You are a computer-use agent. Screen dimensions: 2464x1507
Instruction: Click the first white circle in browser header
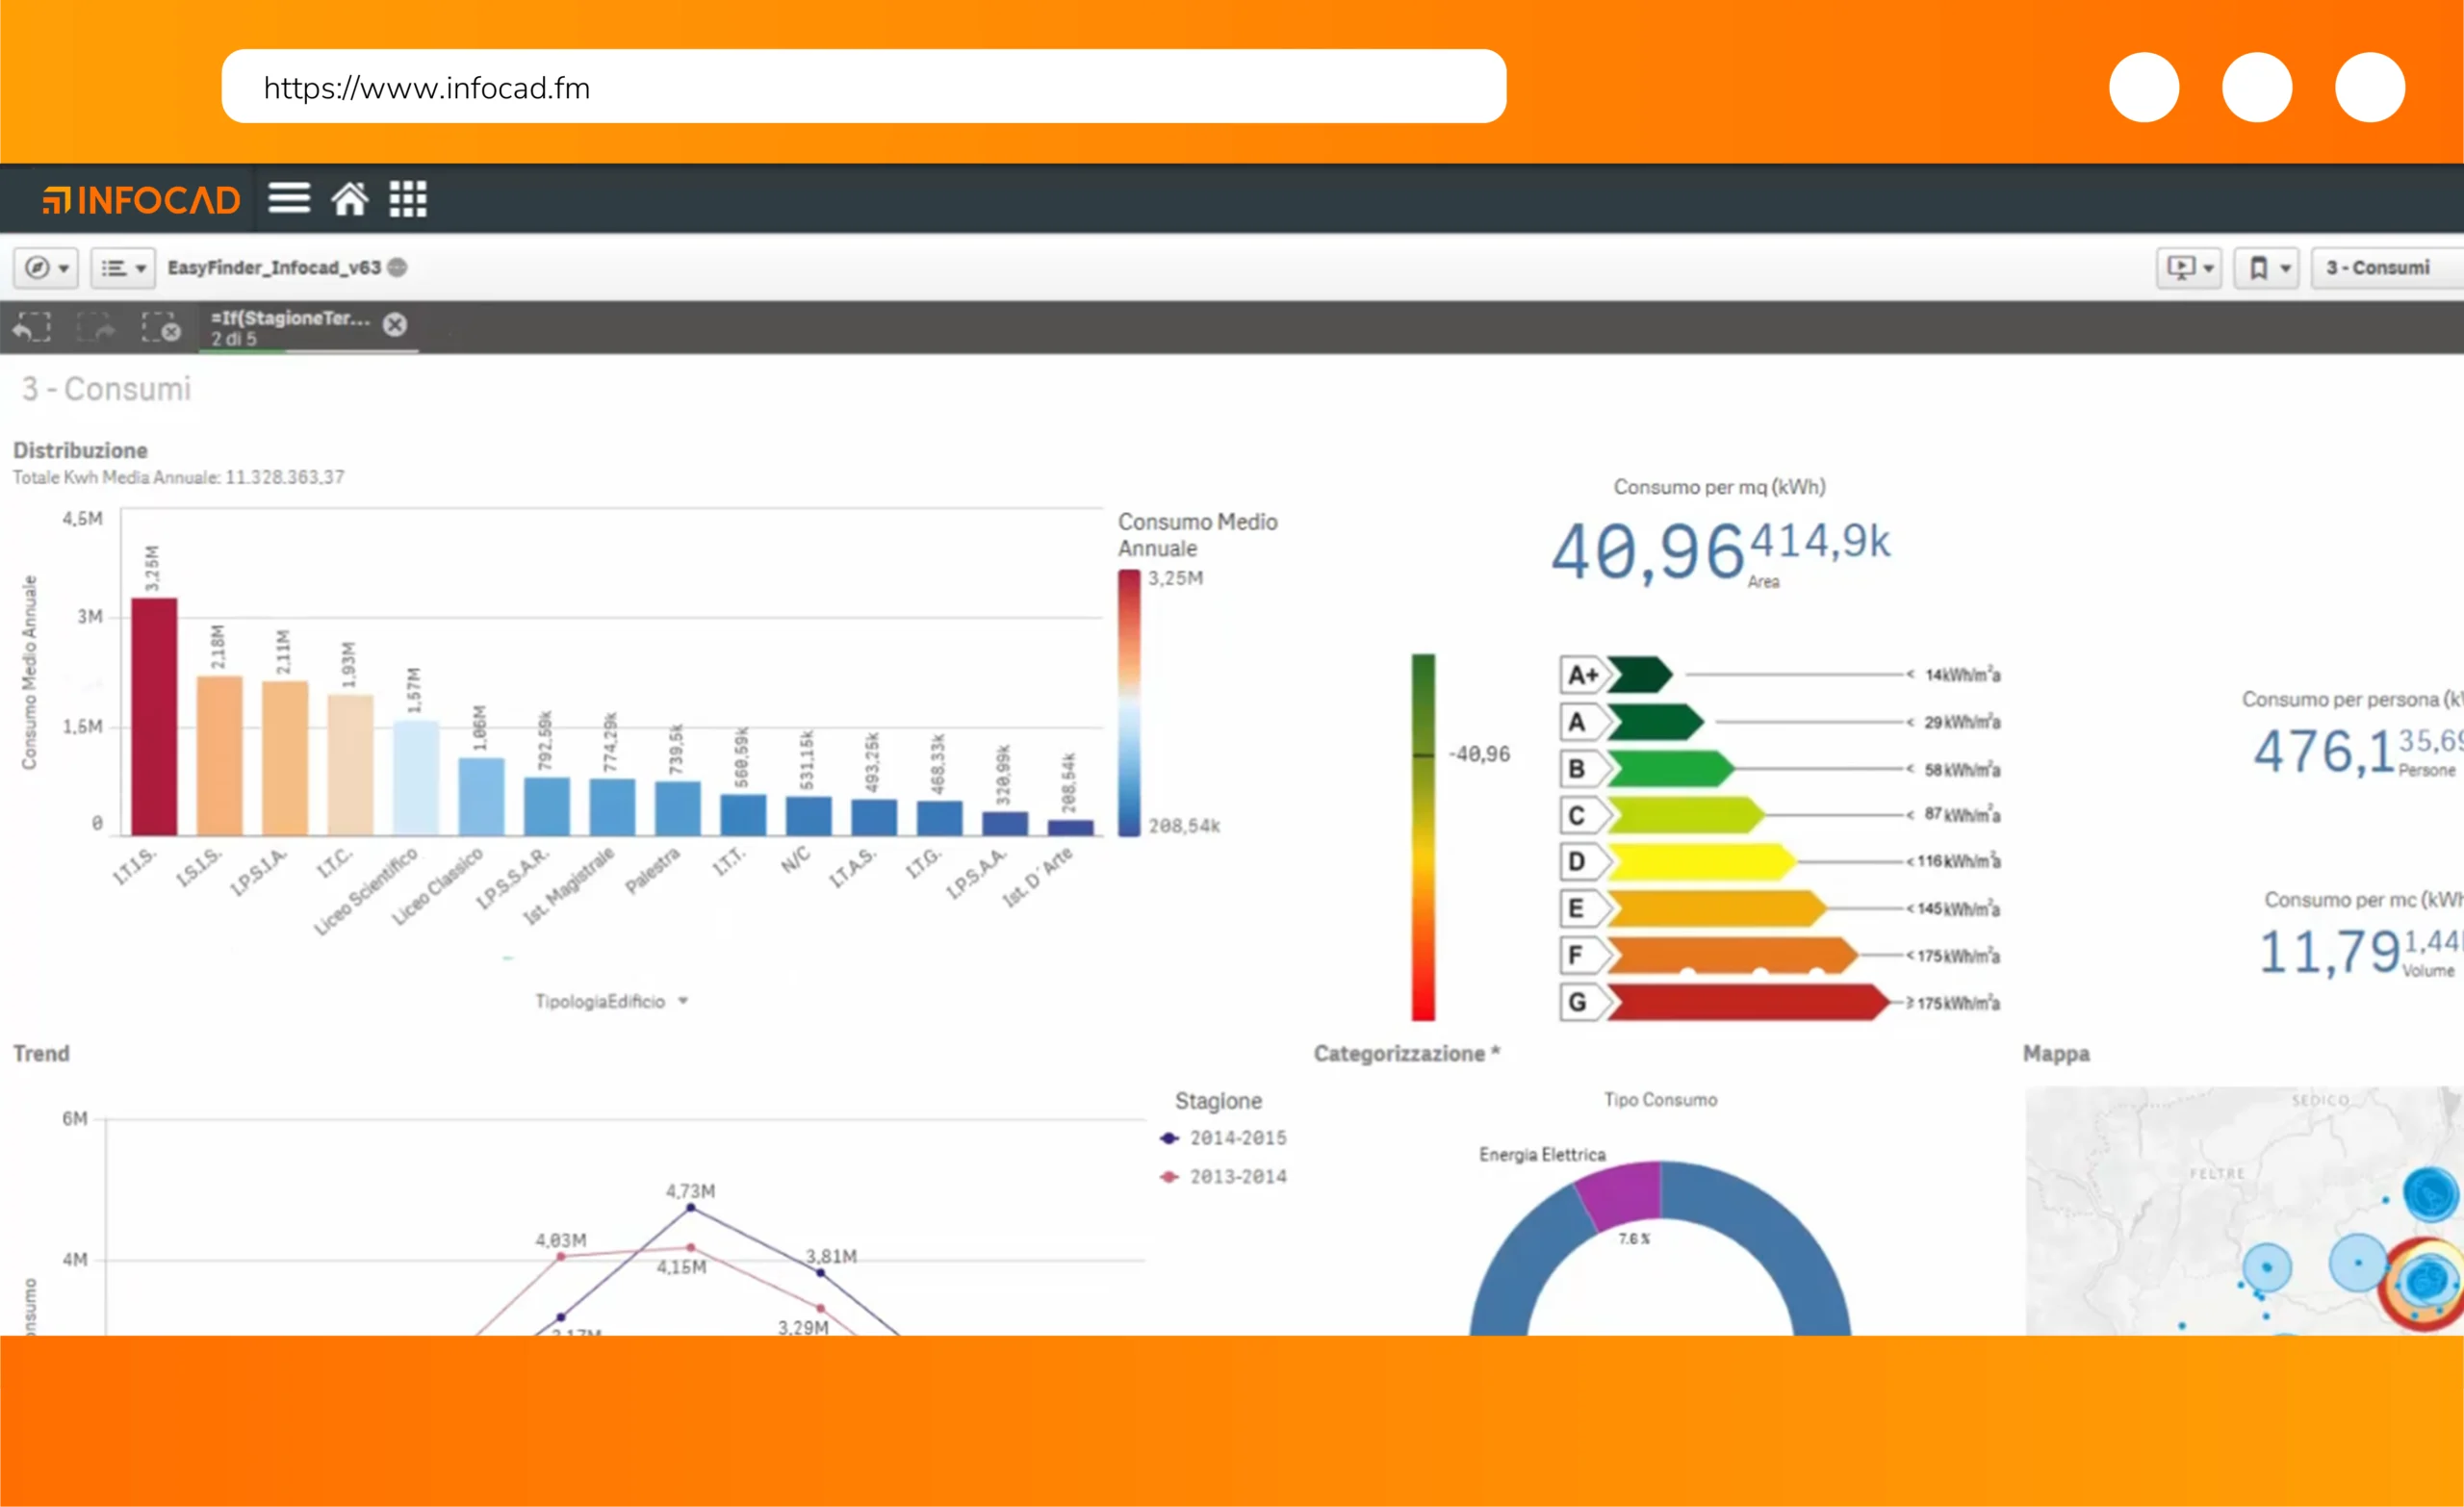[x=2144, y=88]
